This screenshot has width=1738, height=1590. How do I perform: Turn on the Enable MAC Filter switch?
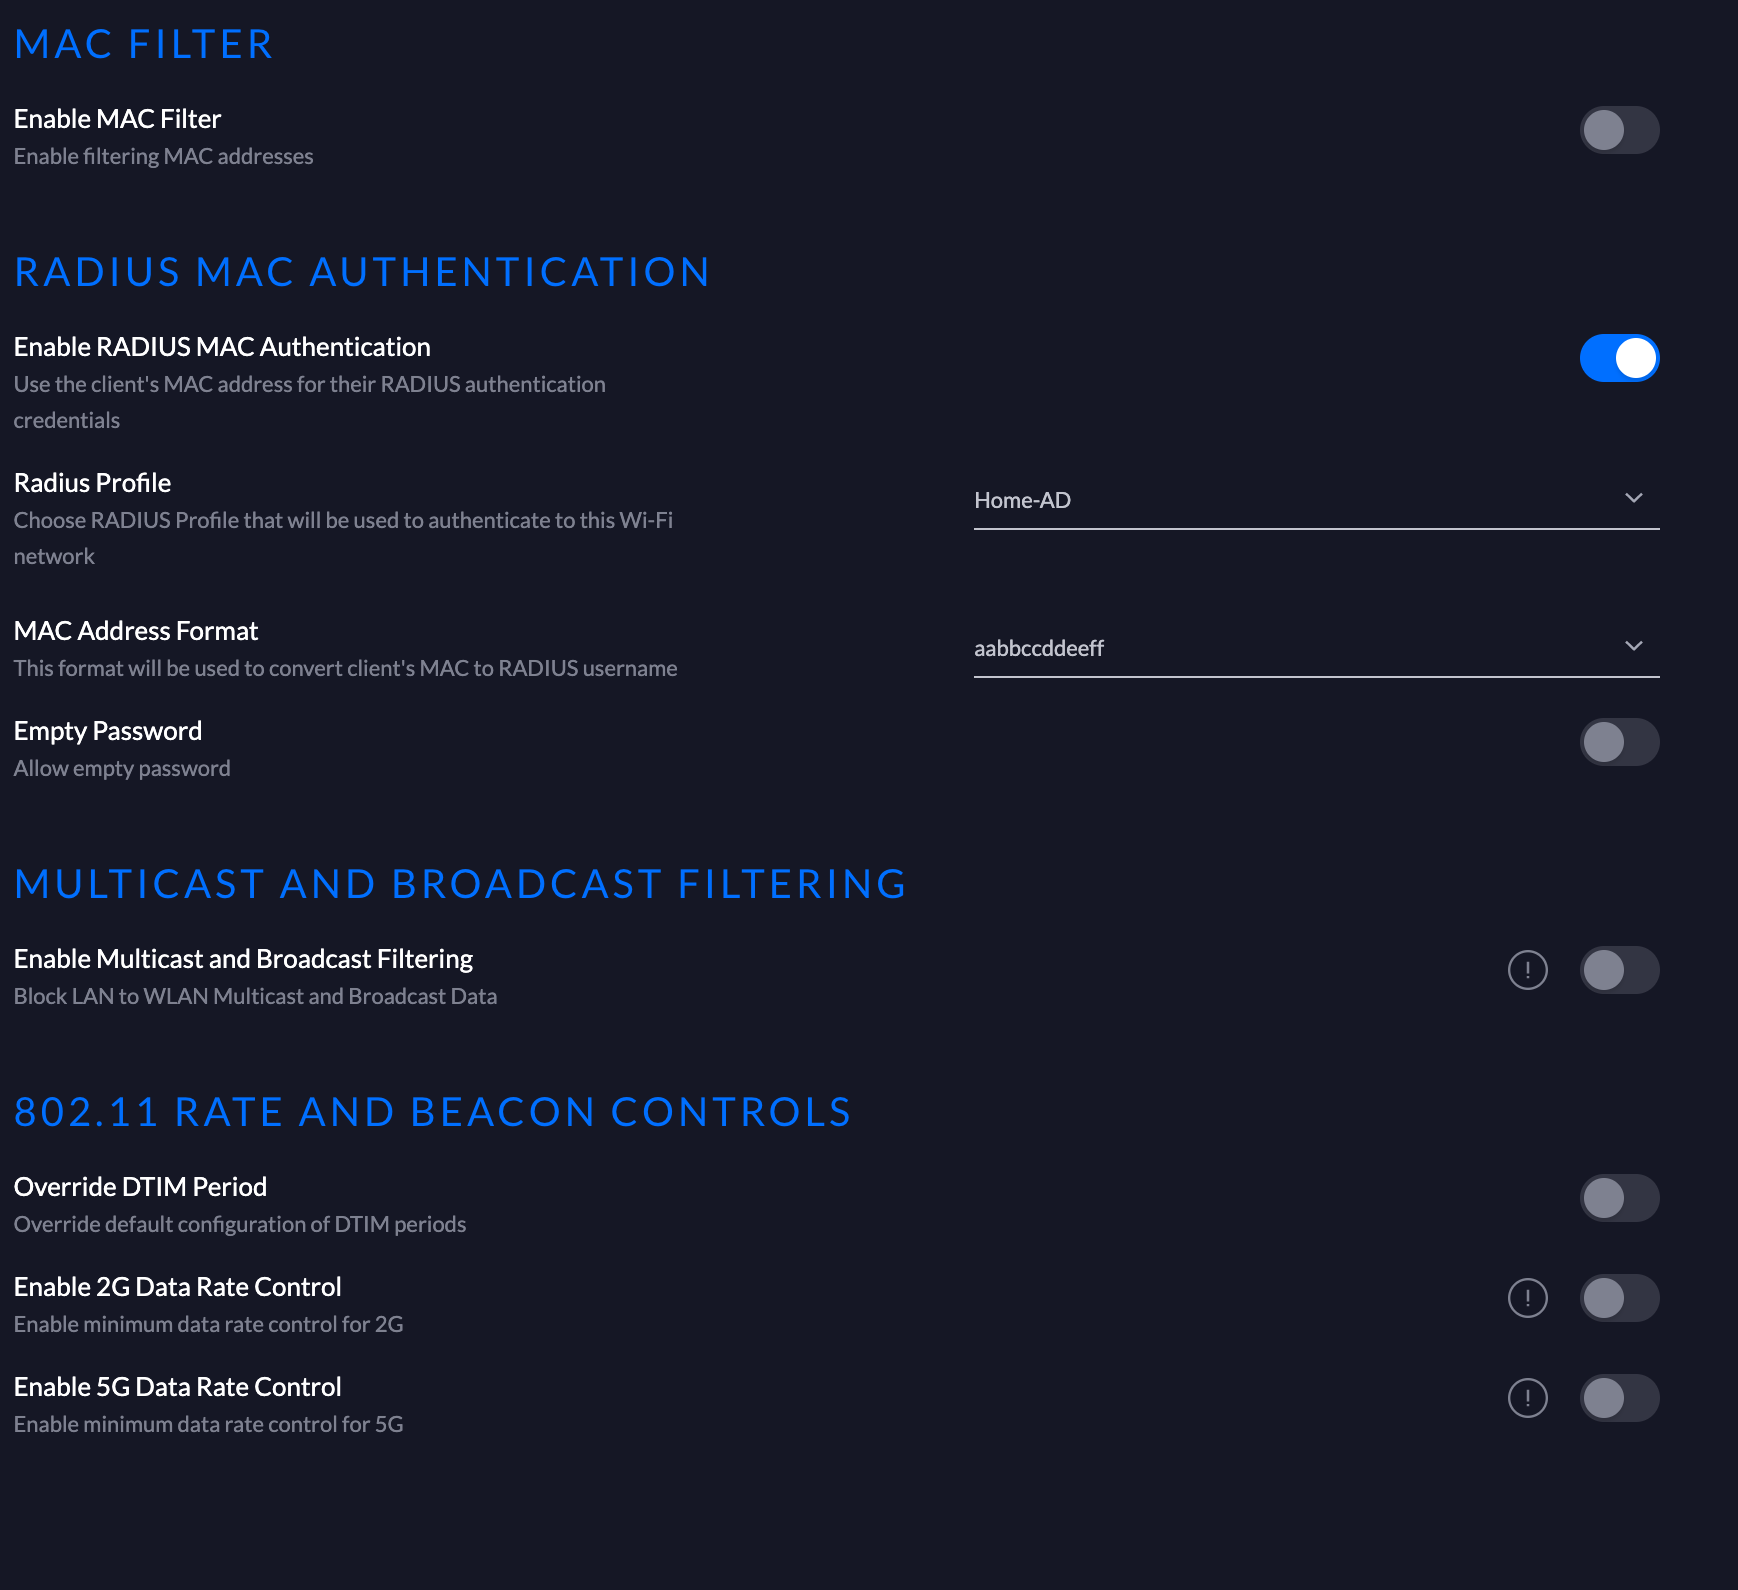click(x=1619, y=130)
